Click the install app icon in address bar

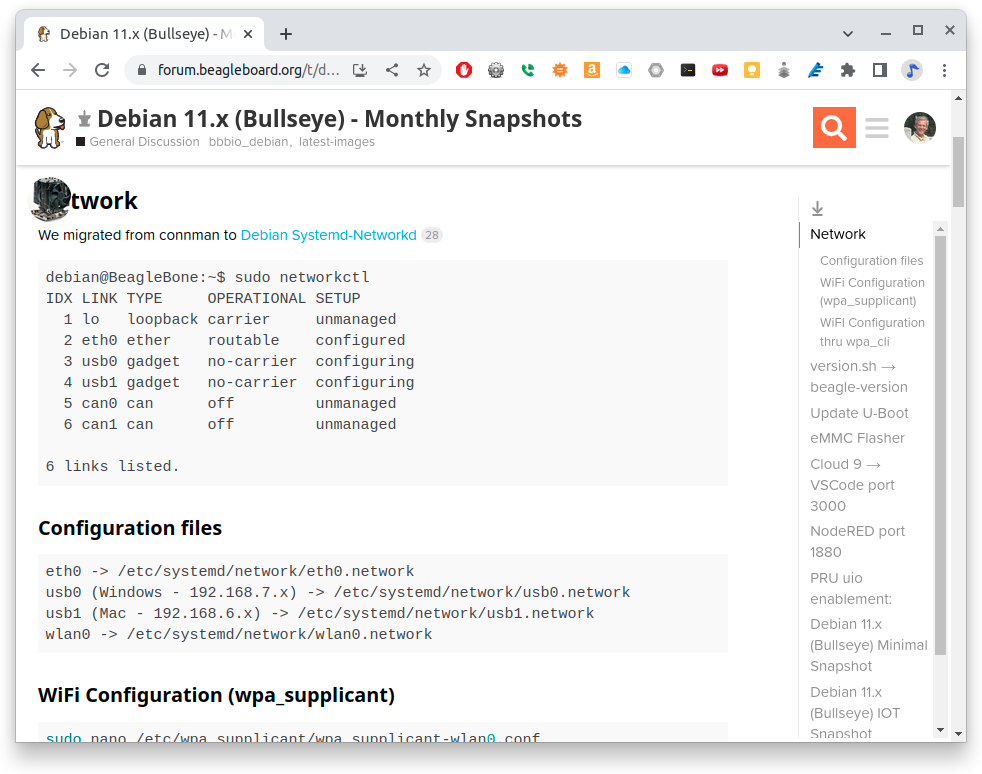pyautogui.click(x=361, y=70)
